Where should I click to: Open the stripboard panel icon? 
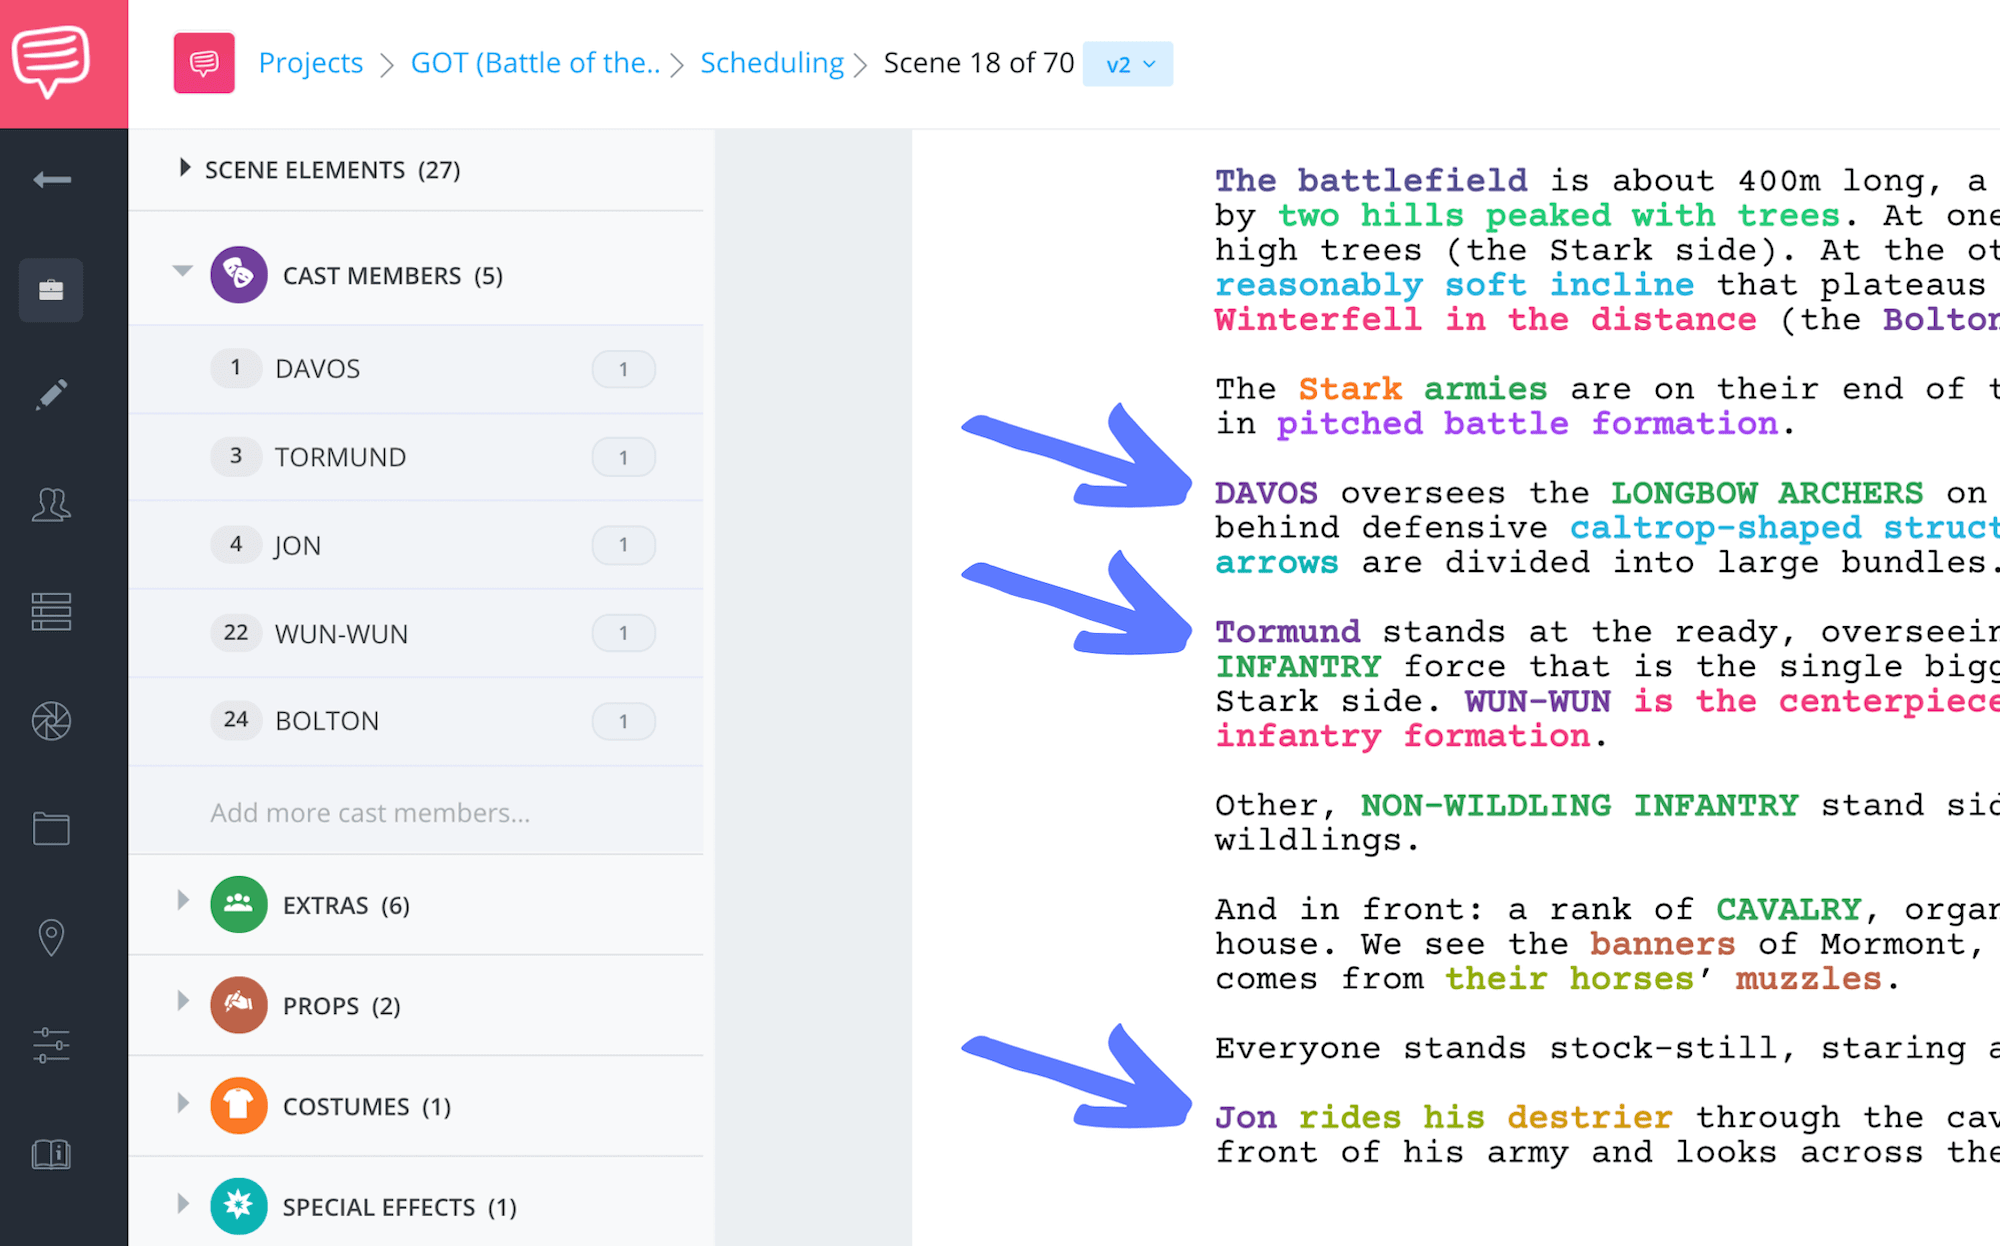click(x=51, y=611)
